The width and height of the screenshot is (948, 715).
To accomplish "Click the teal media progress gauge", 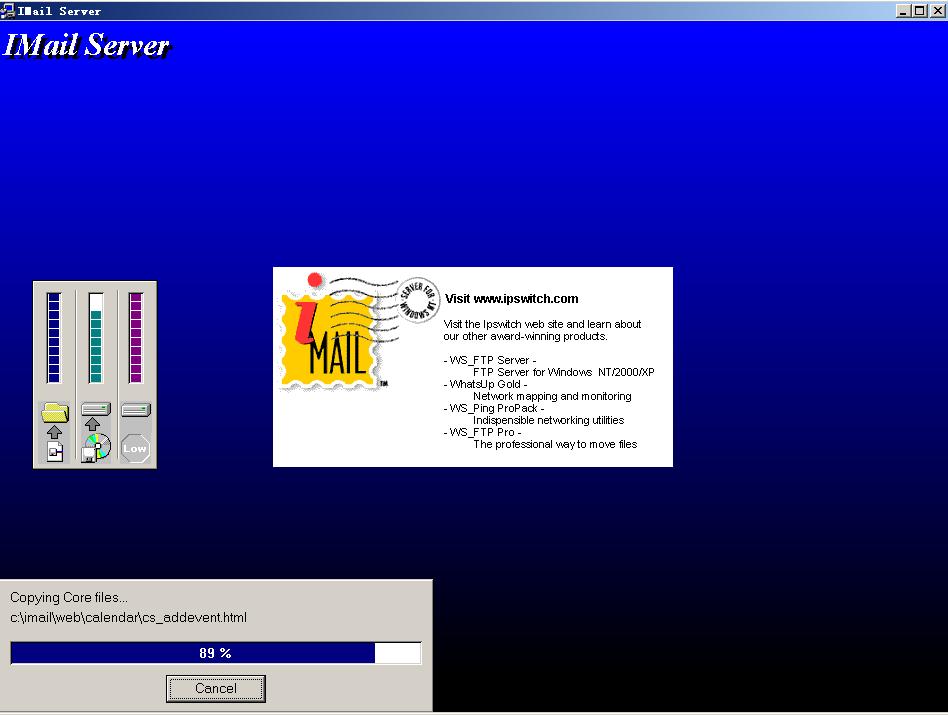I will click(x=96, y=337).
